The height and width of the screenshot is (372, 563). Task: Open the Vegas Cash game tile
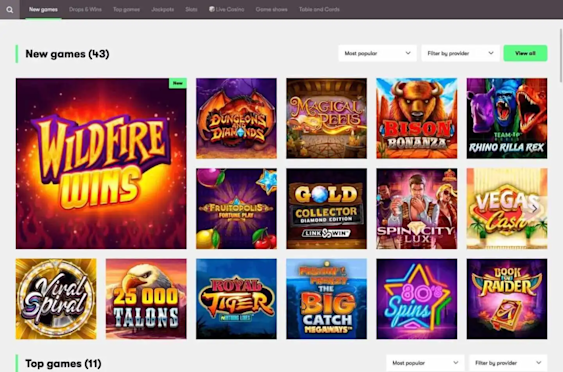click(x=507, y=209)
